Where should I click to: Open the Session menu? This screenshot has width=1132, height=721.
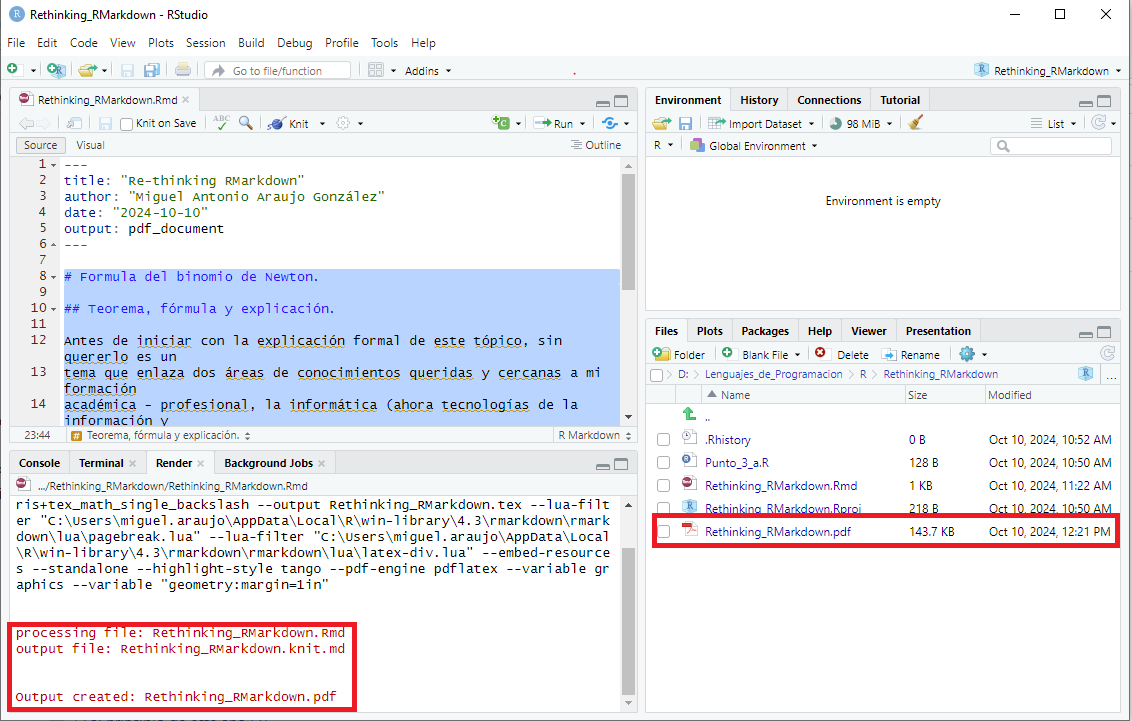pos(205,43)
